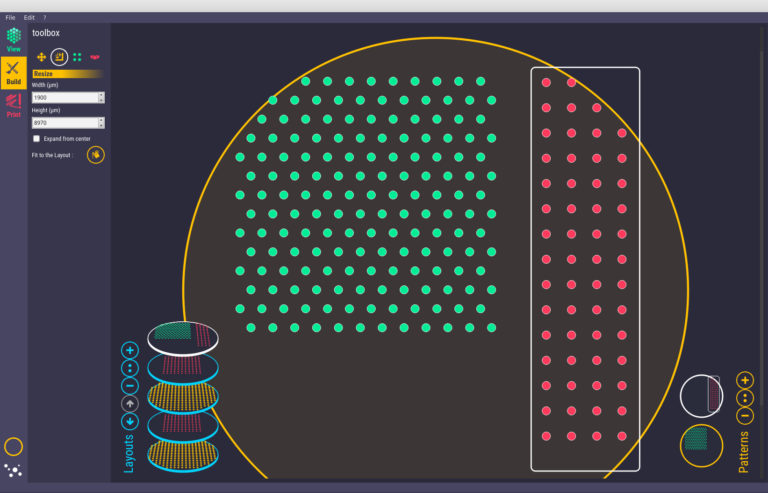
Task: Decrease Height using the down stepper arrow
Action: [101, 125]
